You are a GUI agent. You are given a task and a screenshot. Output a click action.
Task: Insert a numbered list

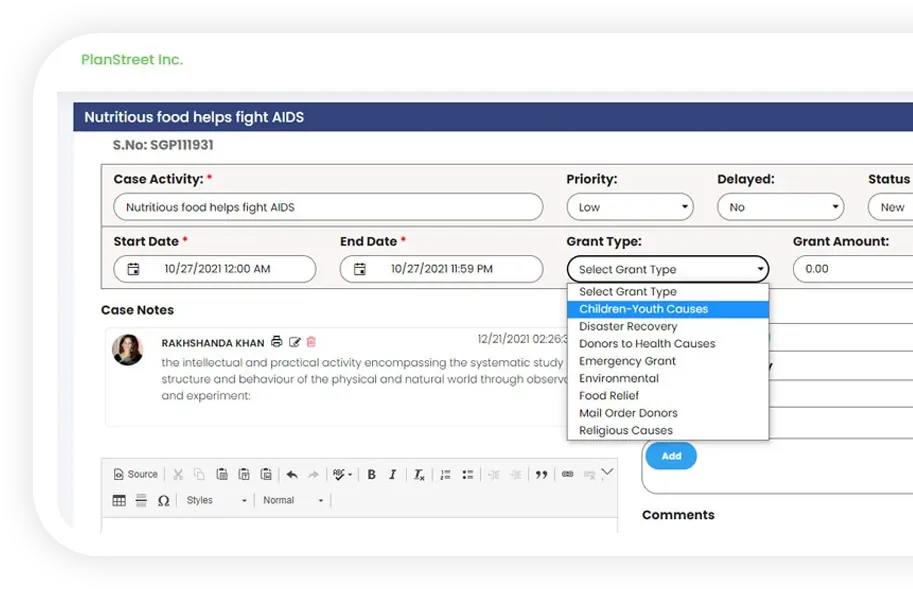pyautogui.click(x=446, y=475)
